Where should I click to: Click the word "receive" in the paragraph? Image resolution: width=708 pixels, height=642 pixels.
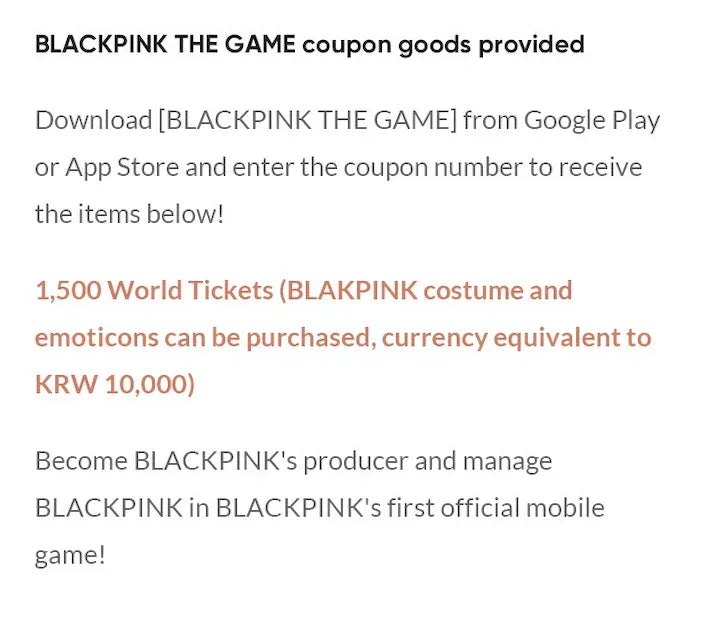(x=600, y=167)
